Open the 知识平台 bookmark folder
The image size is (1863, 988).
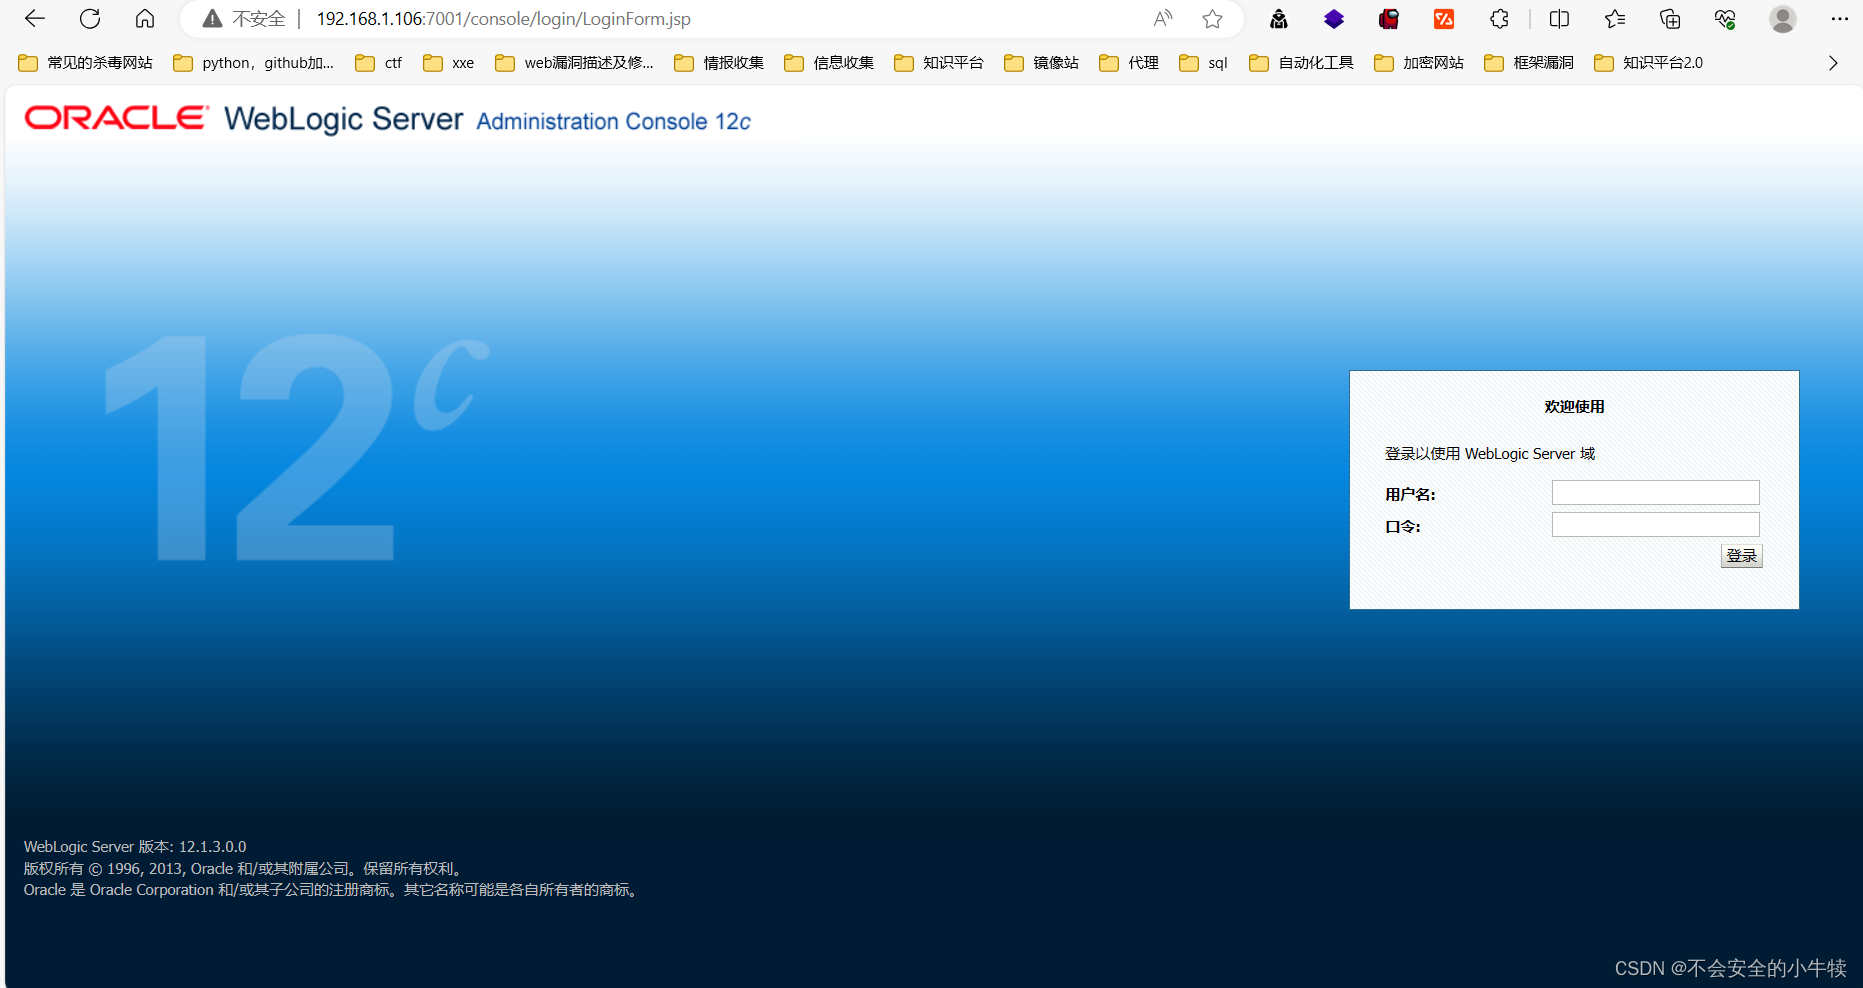tap(940, 63)
